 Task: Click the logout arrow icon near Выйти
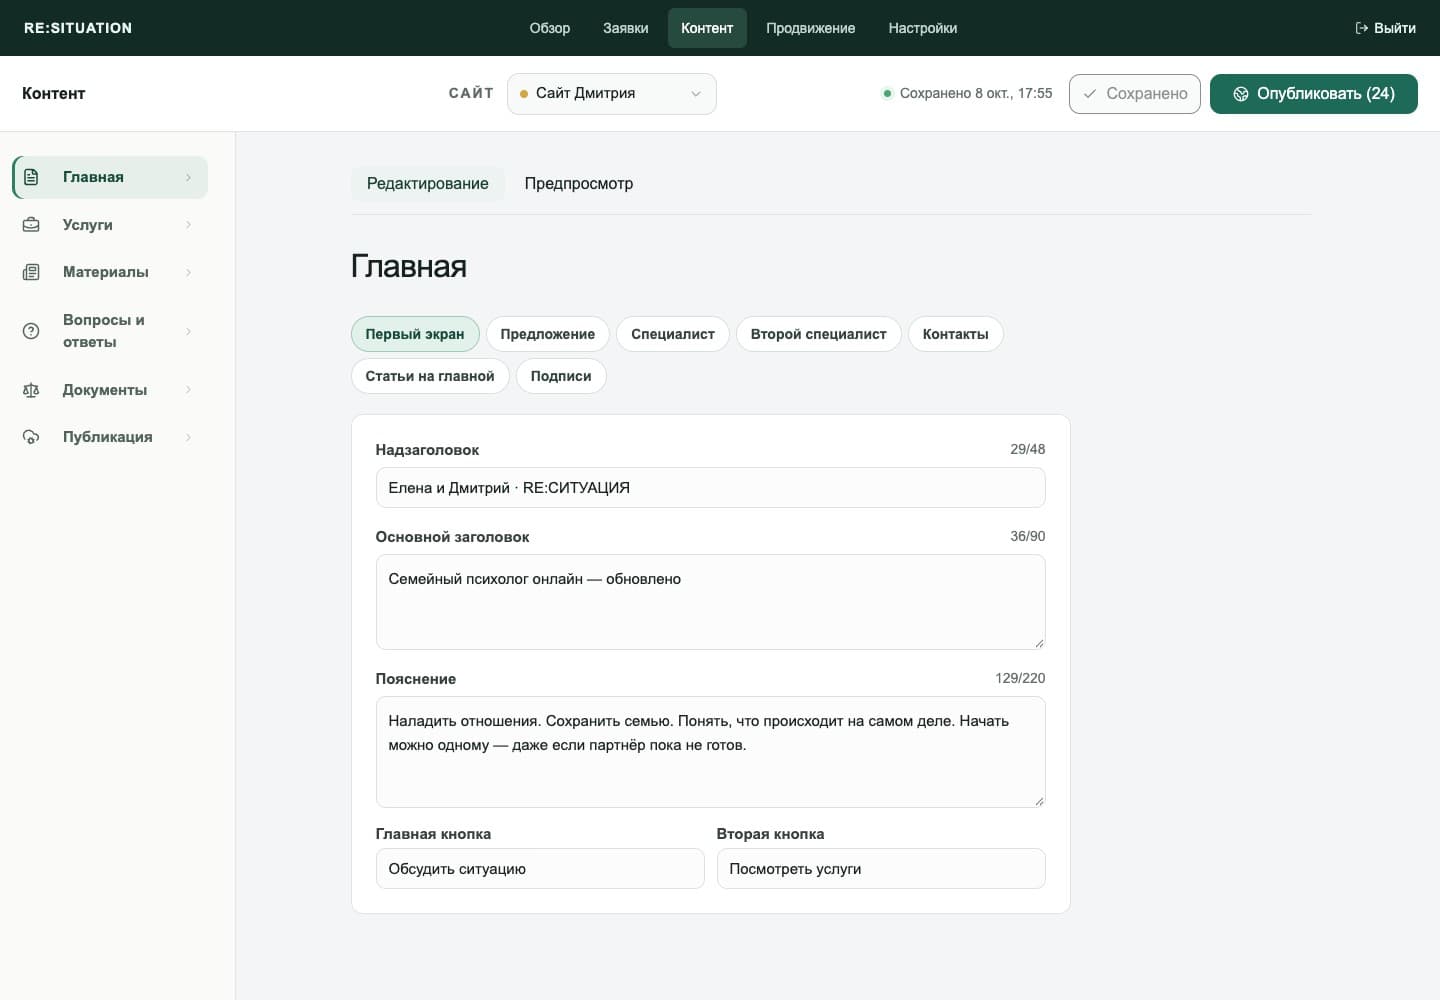(x=1362, y=28)
